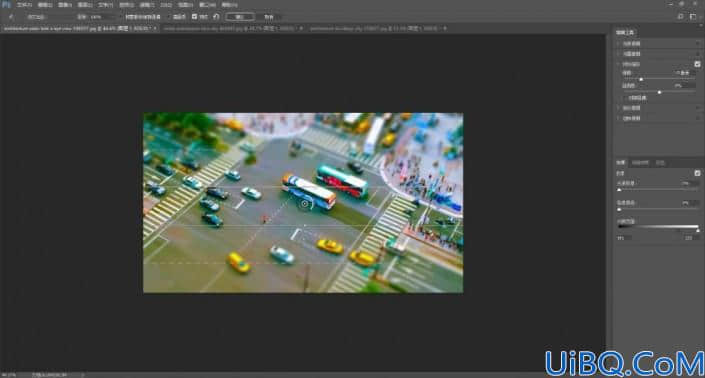Expand the Field Blur section
705x378 pixels.
click(x=618, y=44)
